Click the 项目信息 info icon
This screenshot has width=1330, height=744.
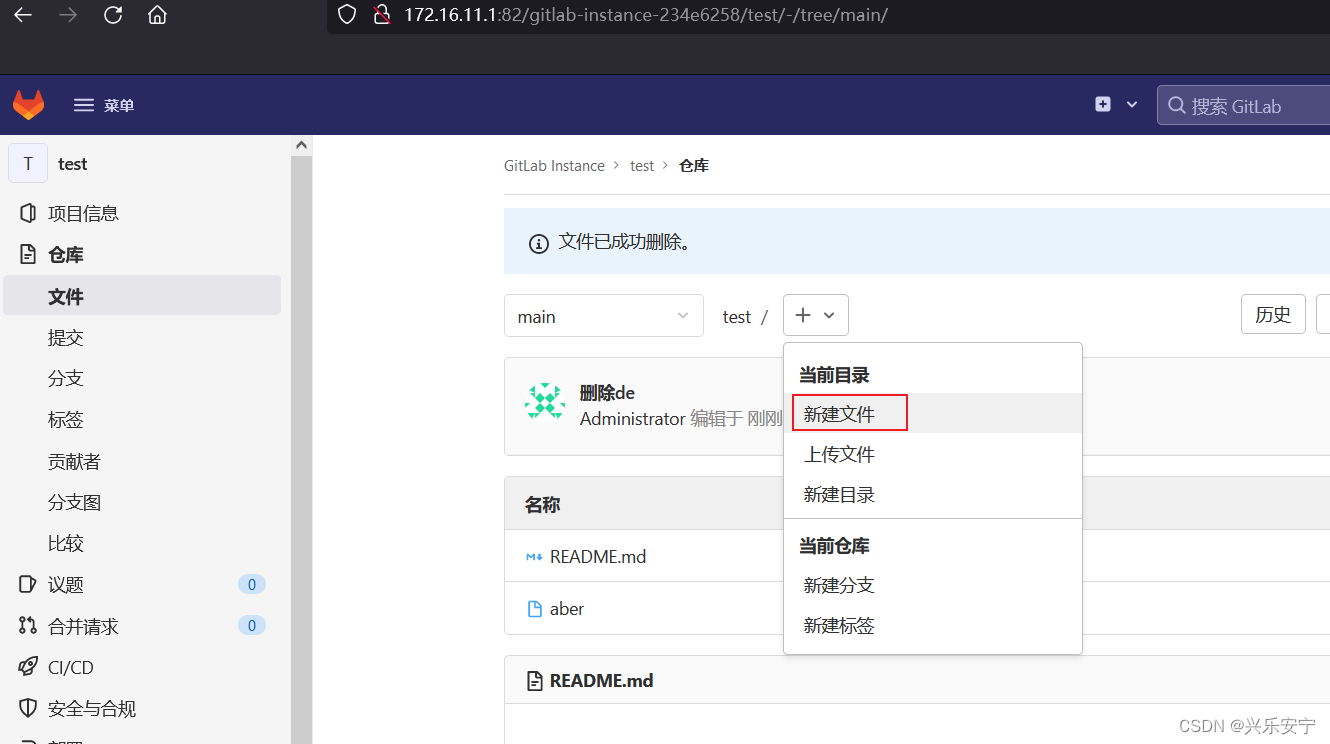pyautogui.click(x=28, y=213)
